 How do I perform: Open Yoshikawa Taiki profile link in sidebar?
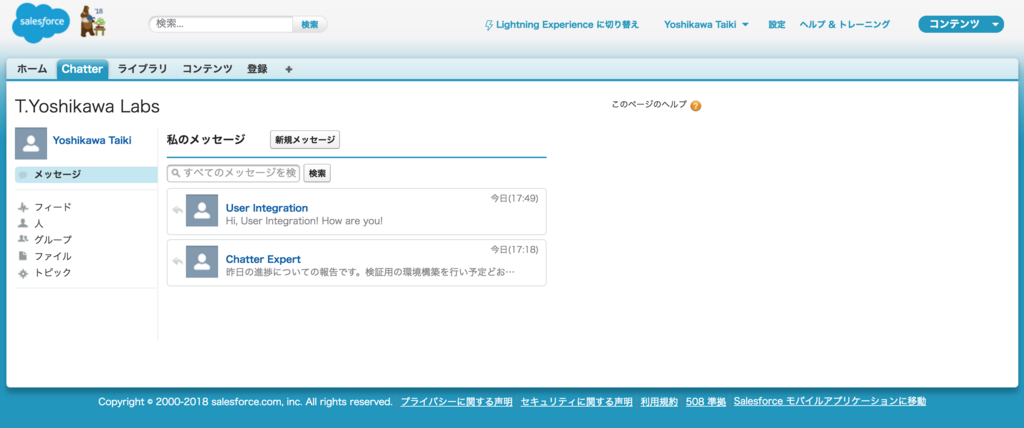coord(93,140)
